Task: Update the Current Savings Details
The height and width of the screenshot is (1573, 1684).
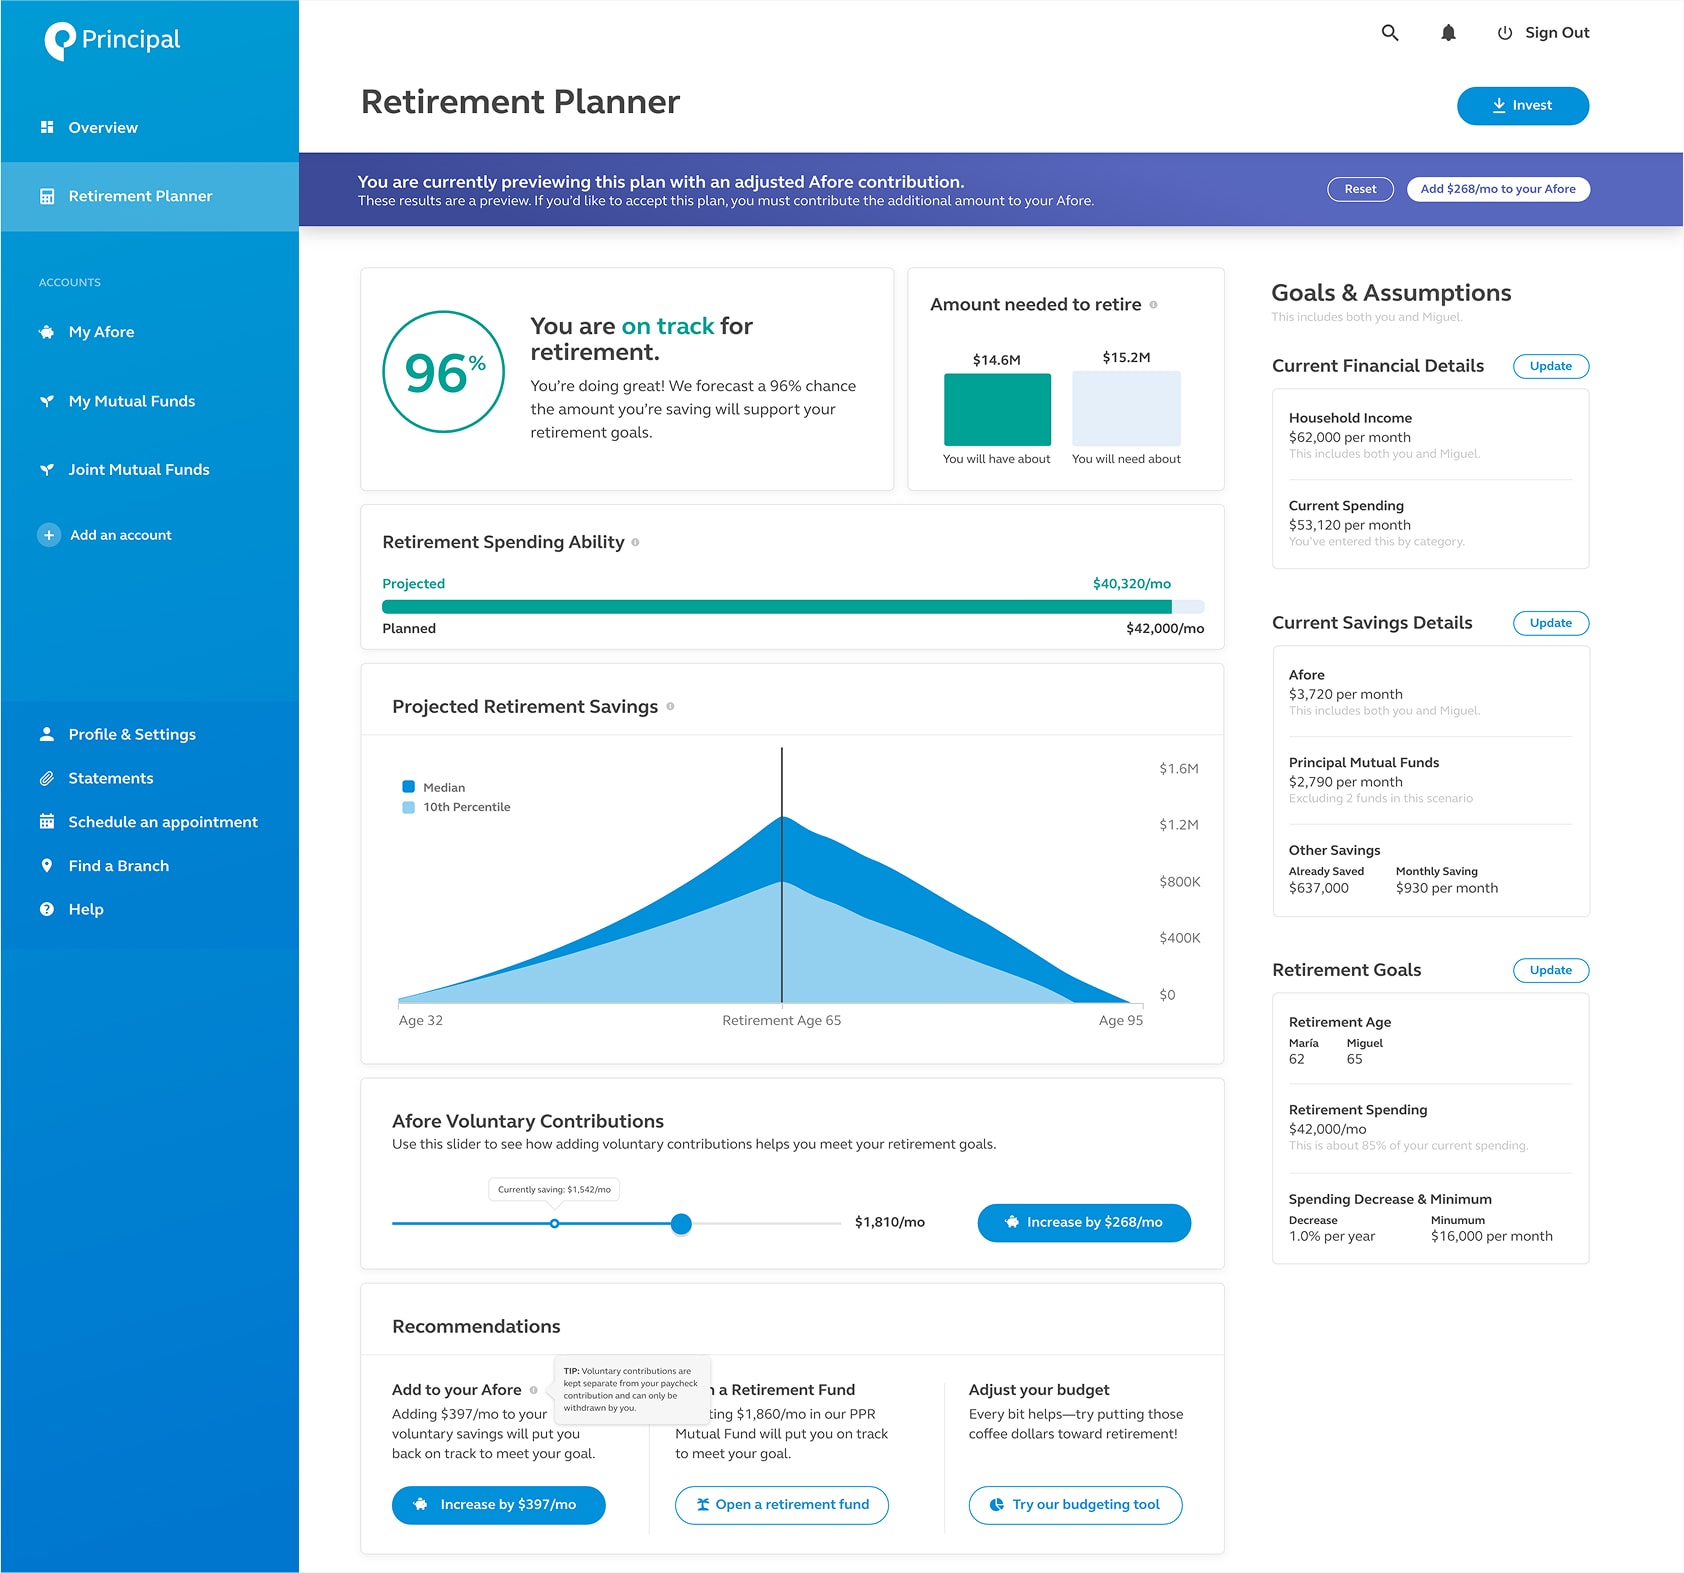Action: pos(1551,623)
